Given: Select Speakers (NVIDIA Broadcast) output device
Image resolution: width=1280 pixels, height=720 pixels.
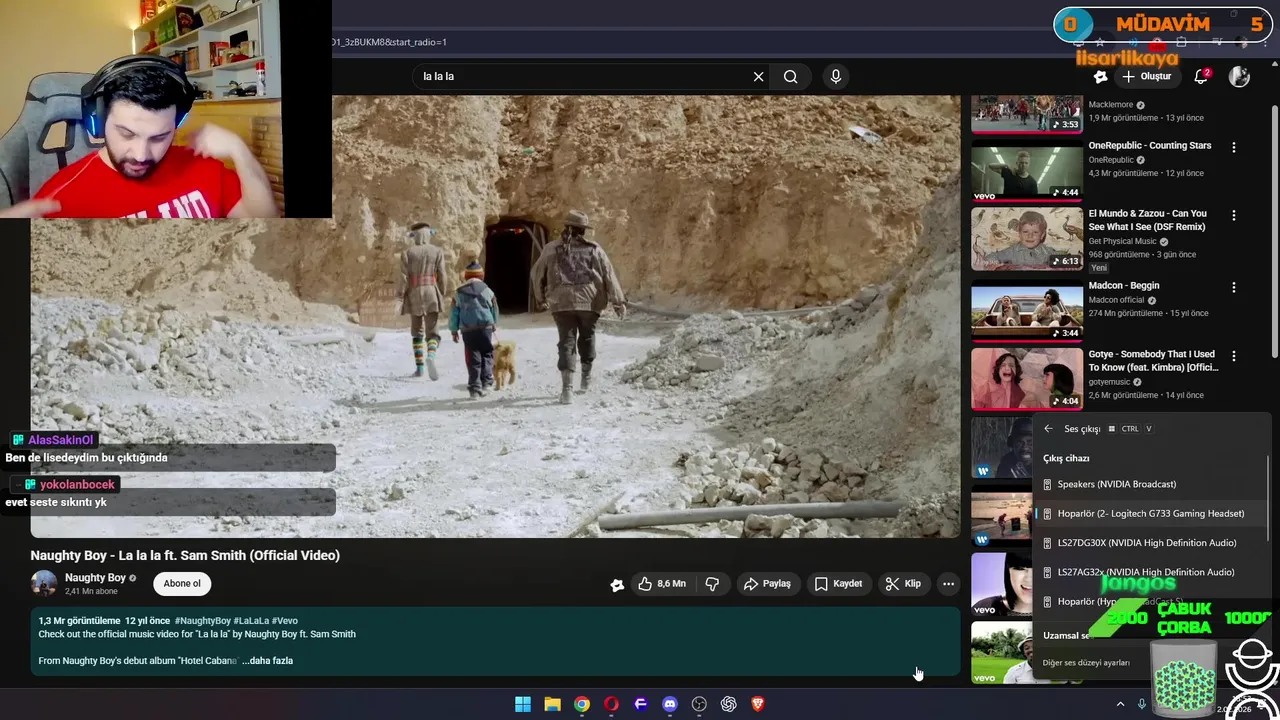Looking at the screenshot, I should (1149, 484).
